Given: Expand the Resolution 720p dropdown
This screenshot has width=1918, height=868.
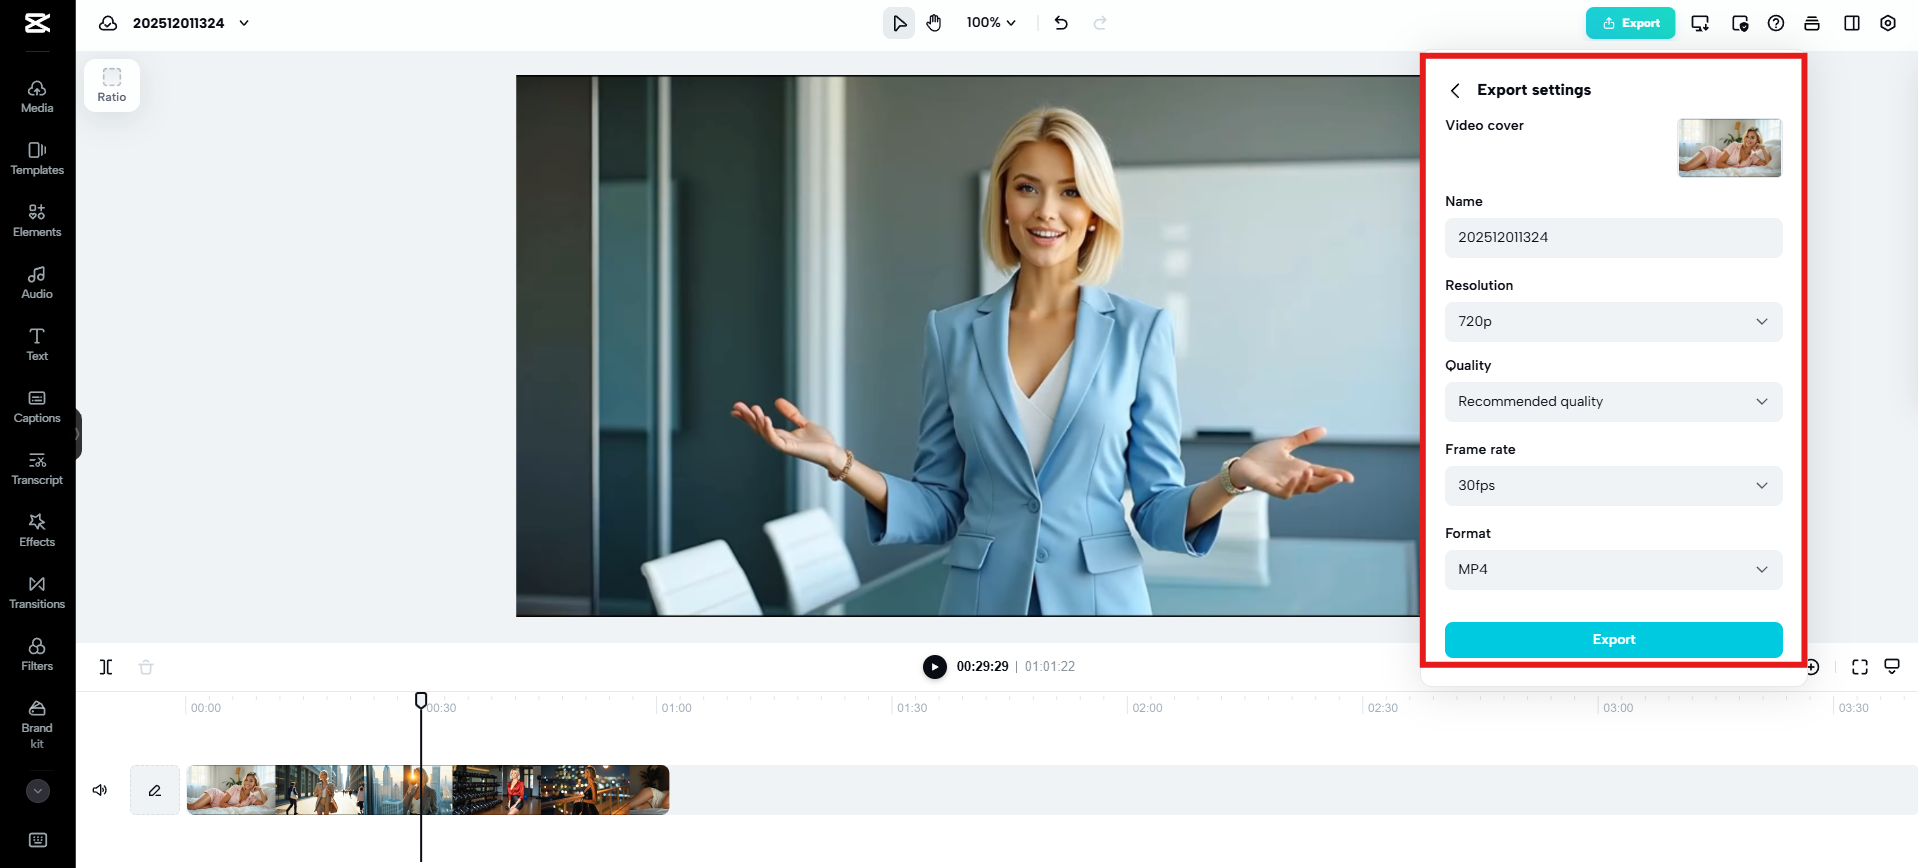Looking at the screenshot, I should (1612, 322).
